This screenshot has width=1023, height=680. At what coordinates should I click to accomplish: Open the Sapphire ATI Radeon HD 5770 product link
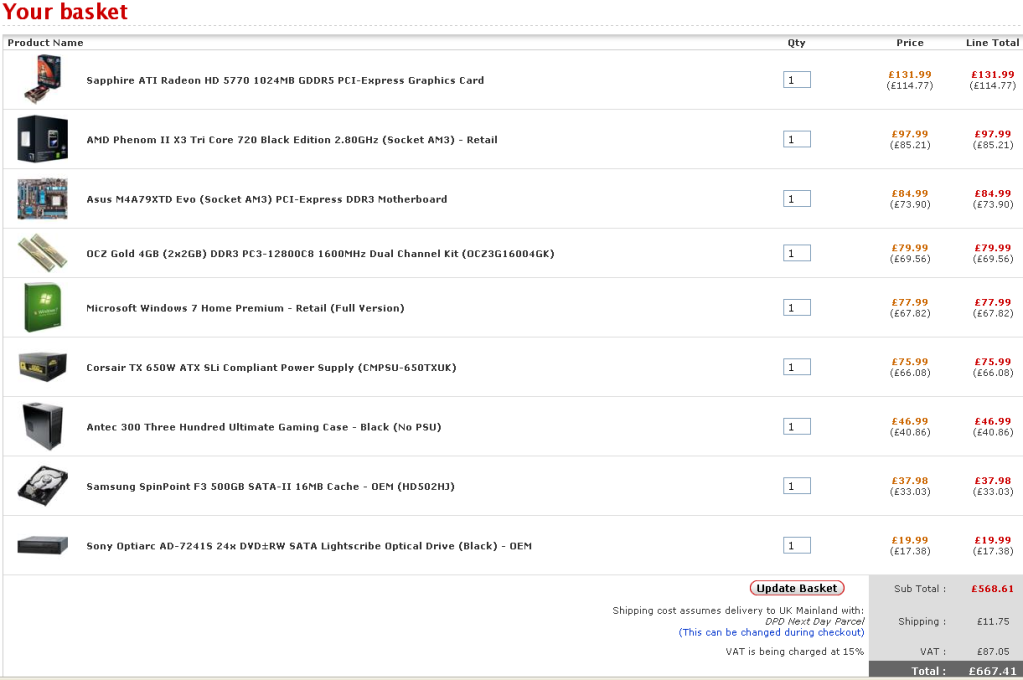[285, 80]
